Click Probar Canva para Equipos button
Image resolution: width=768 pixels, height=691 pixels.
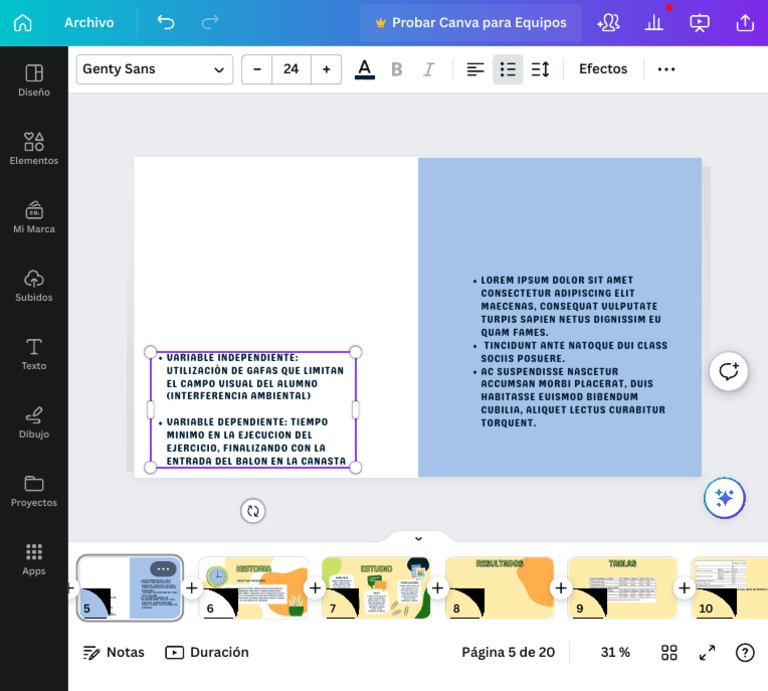tap(470, 22)
